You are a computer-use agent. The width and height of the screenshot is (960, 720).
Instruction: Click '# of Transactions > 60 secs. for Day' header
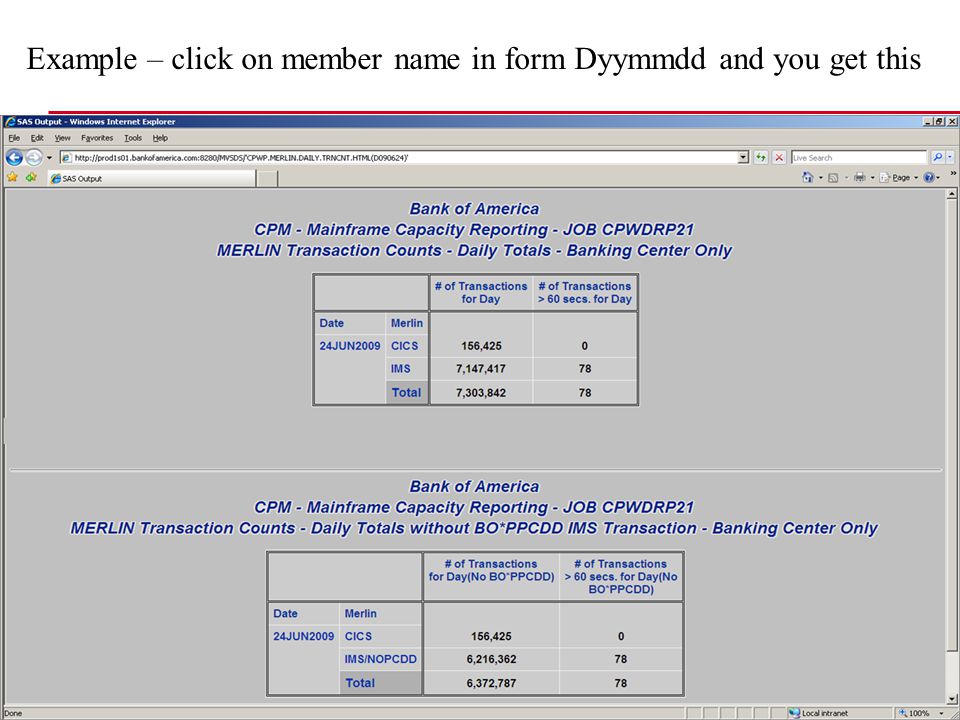click(585, 293)
